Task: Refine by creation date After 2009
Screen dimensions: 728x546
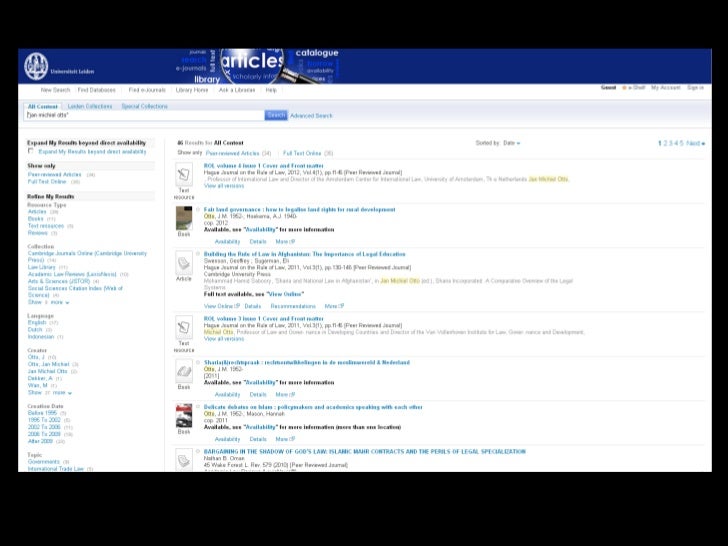Action: [40, 441]
